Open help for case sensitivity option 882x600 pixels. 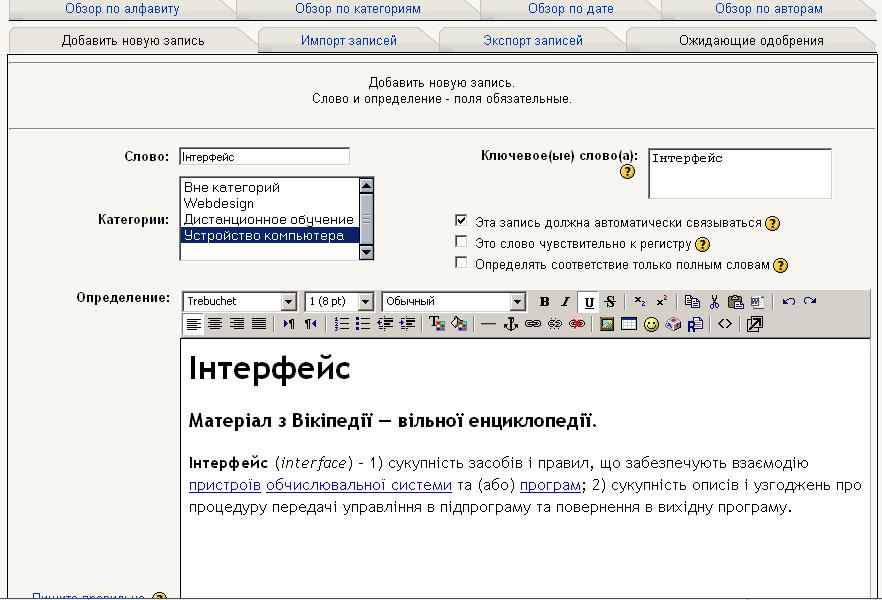pos(703,244)
